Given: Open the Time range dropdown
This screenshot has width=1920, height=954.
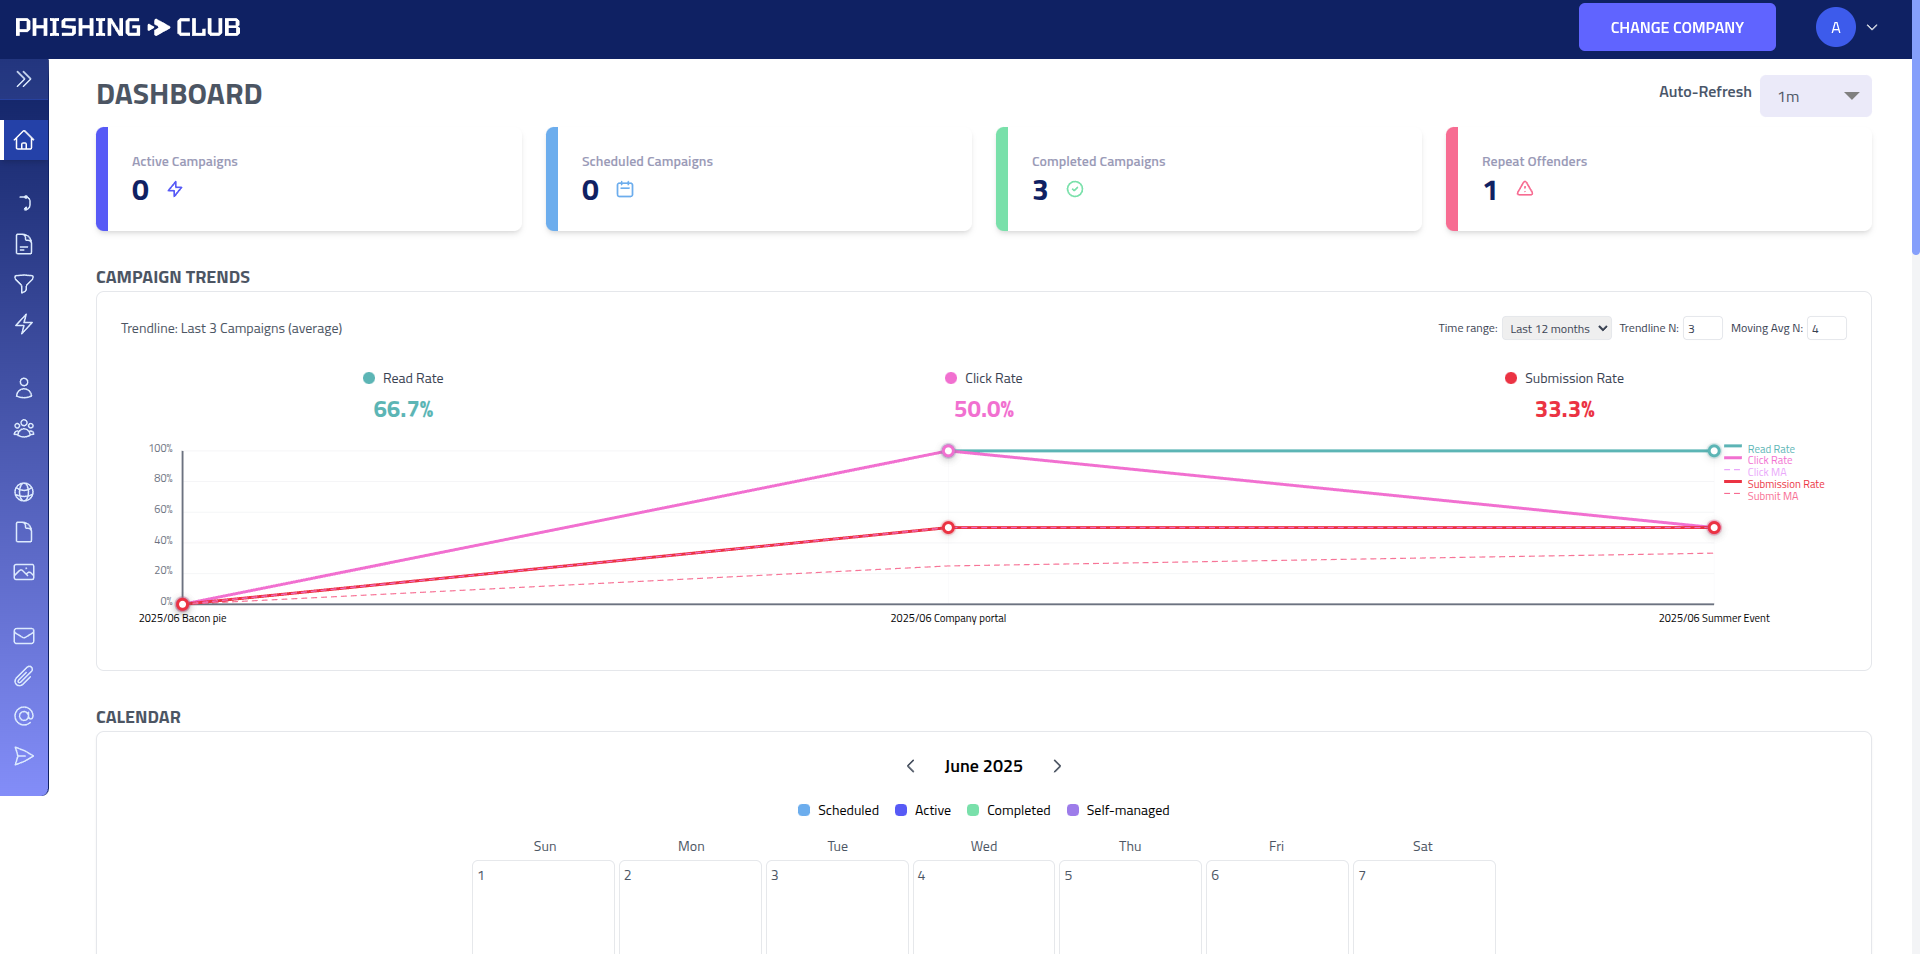Looking at the screenshot, I should pyautogui.click(x=1556, y=328).
